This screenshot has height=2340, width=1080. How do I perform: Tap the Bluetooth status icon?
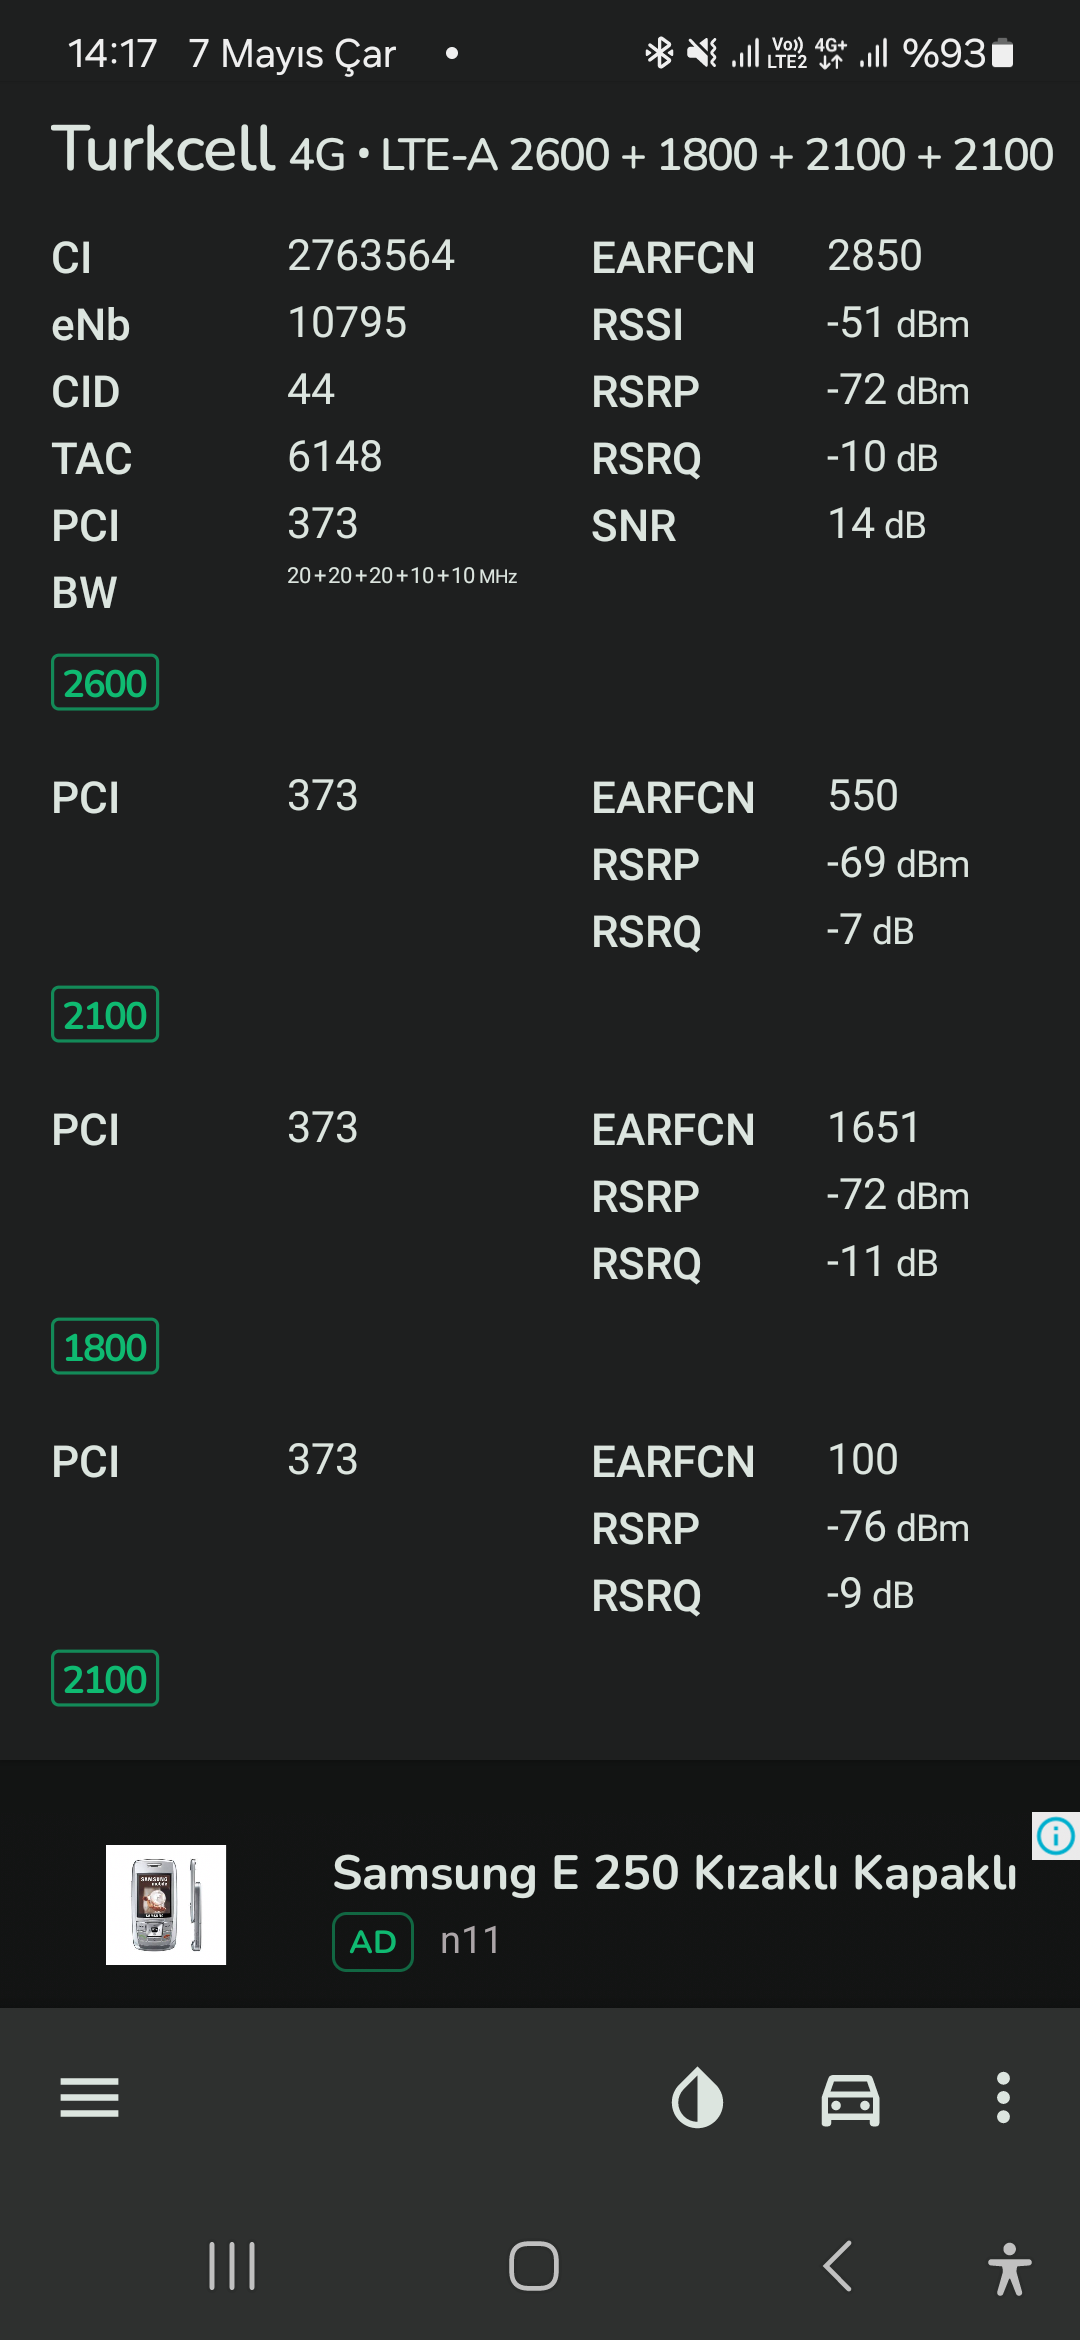pyautogui.click(x=659, y=52)
